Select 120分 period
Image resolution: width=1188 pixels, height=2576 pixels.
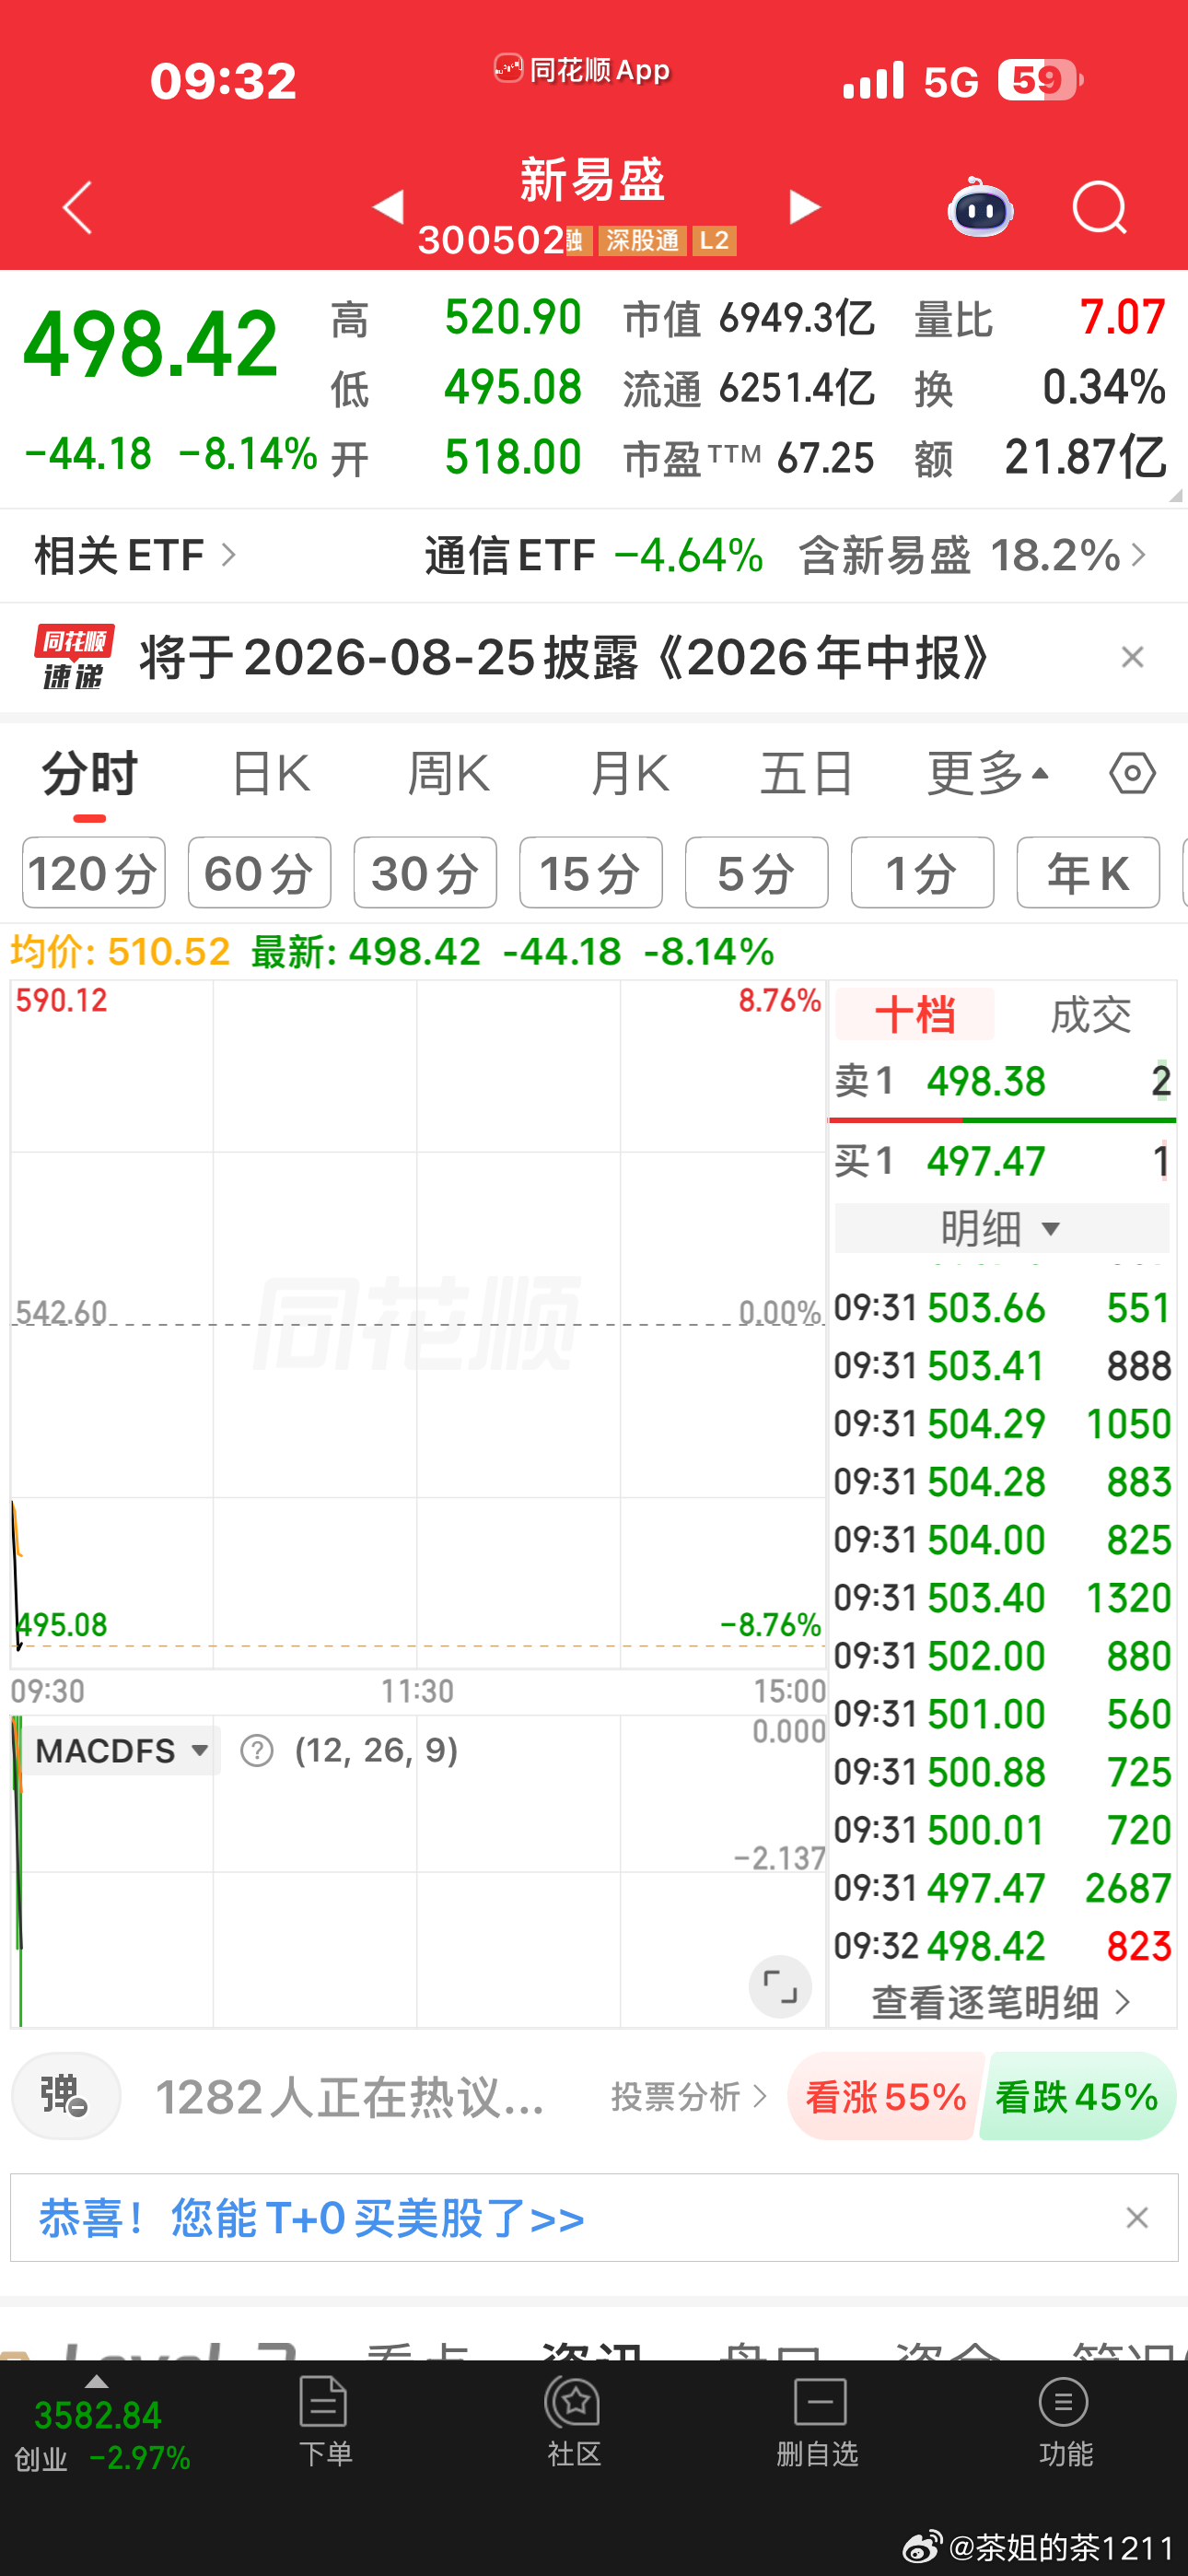click(x=94, y=873)
